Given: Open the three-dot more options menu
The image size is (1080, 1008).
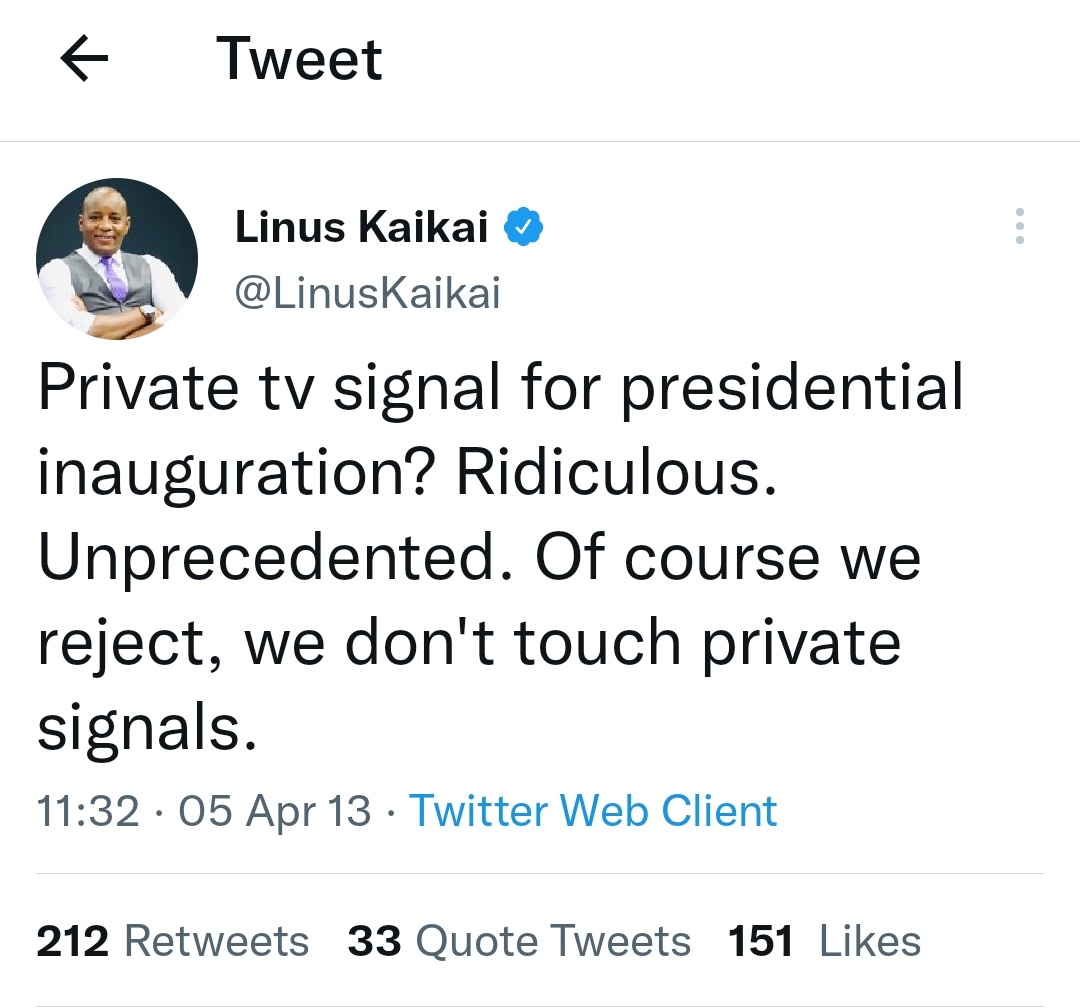Looking at the screenshot, I should (1019, 227).
